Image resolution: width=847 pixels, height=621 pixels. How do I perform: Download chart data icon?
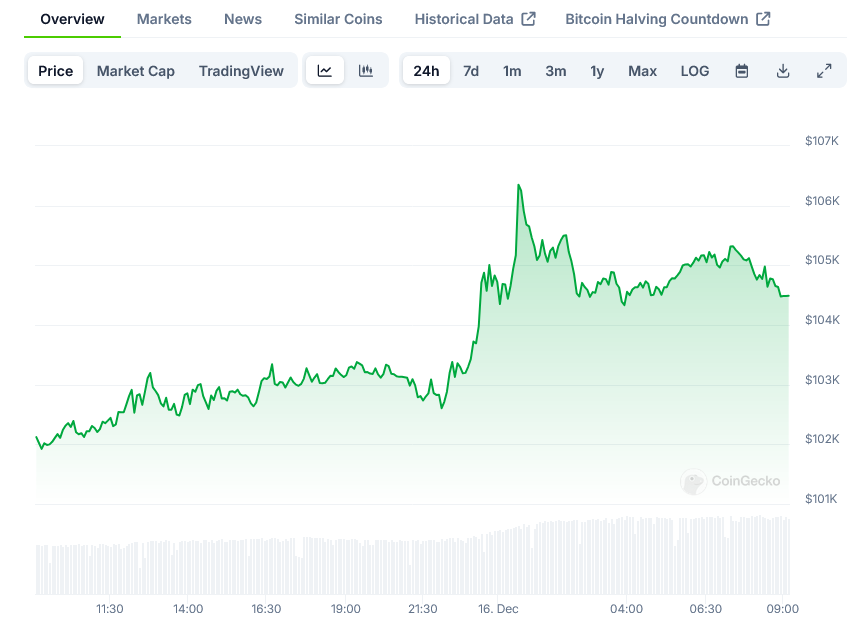pos(783,71)
